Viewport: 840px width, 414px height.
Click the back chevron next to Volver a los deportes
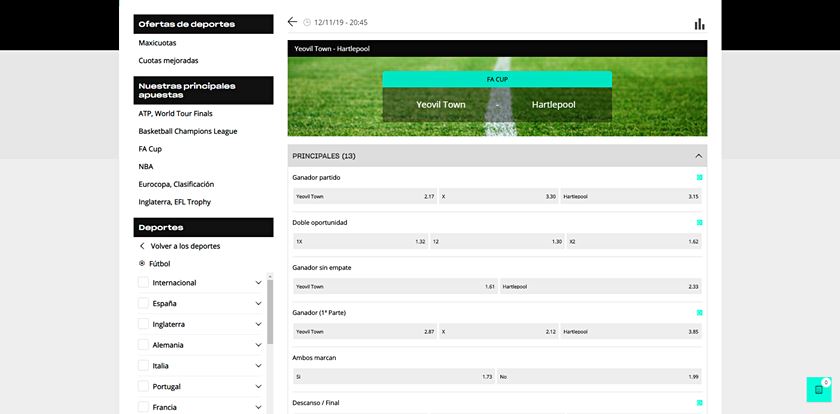142,246
